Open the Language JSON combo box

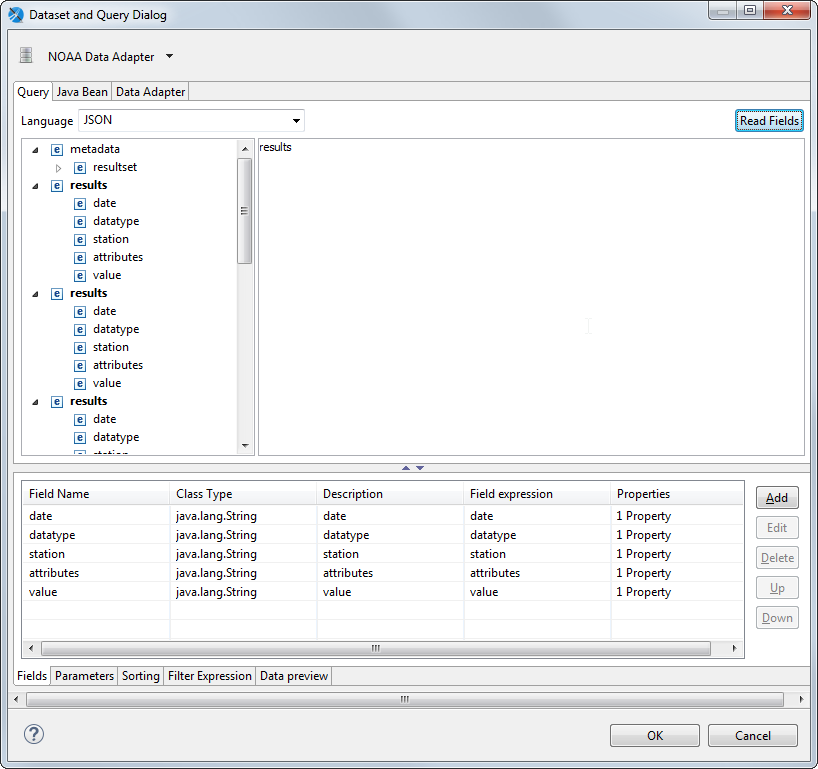[191, 121]
